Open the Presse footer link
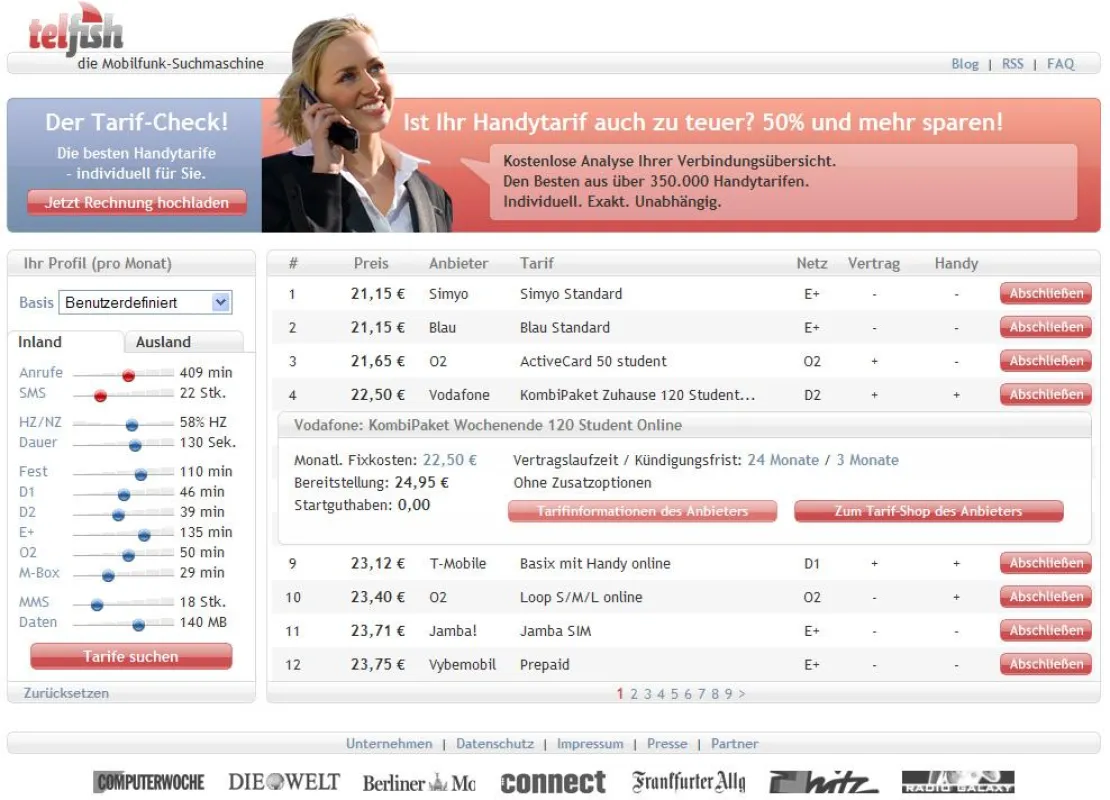This screenshot has width=1110, height=800. (x=667, y=743)
